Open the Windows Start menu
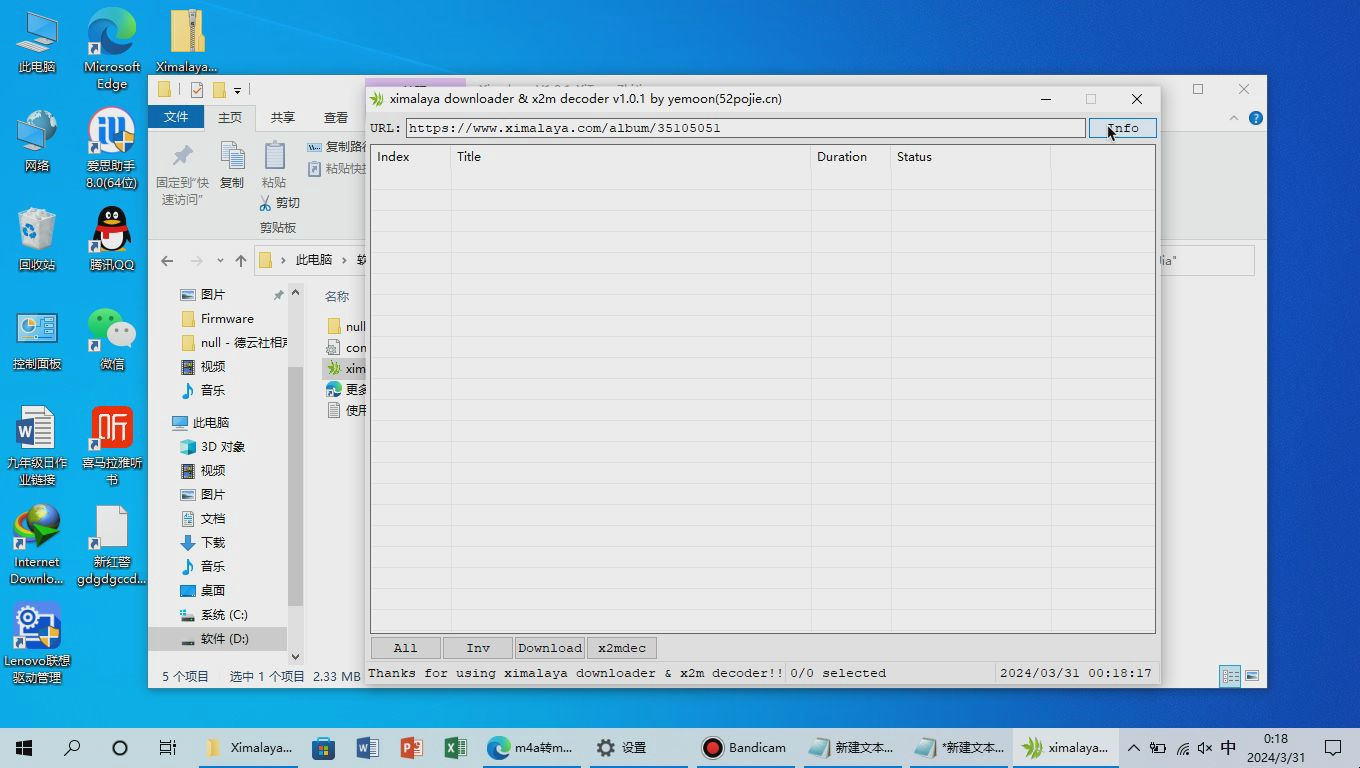This screenshot has width=1360, height=768. pyautogui.click(x=24, y=748)
